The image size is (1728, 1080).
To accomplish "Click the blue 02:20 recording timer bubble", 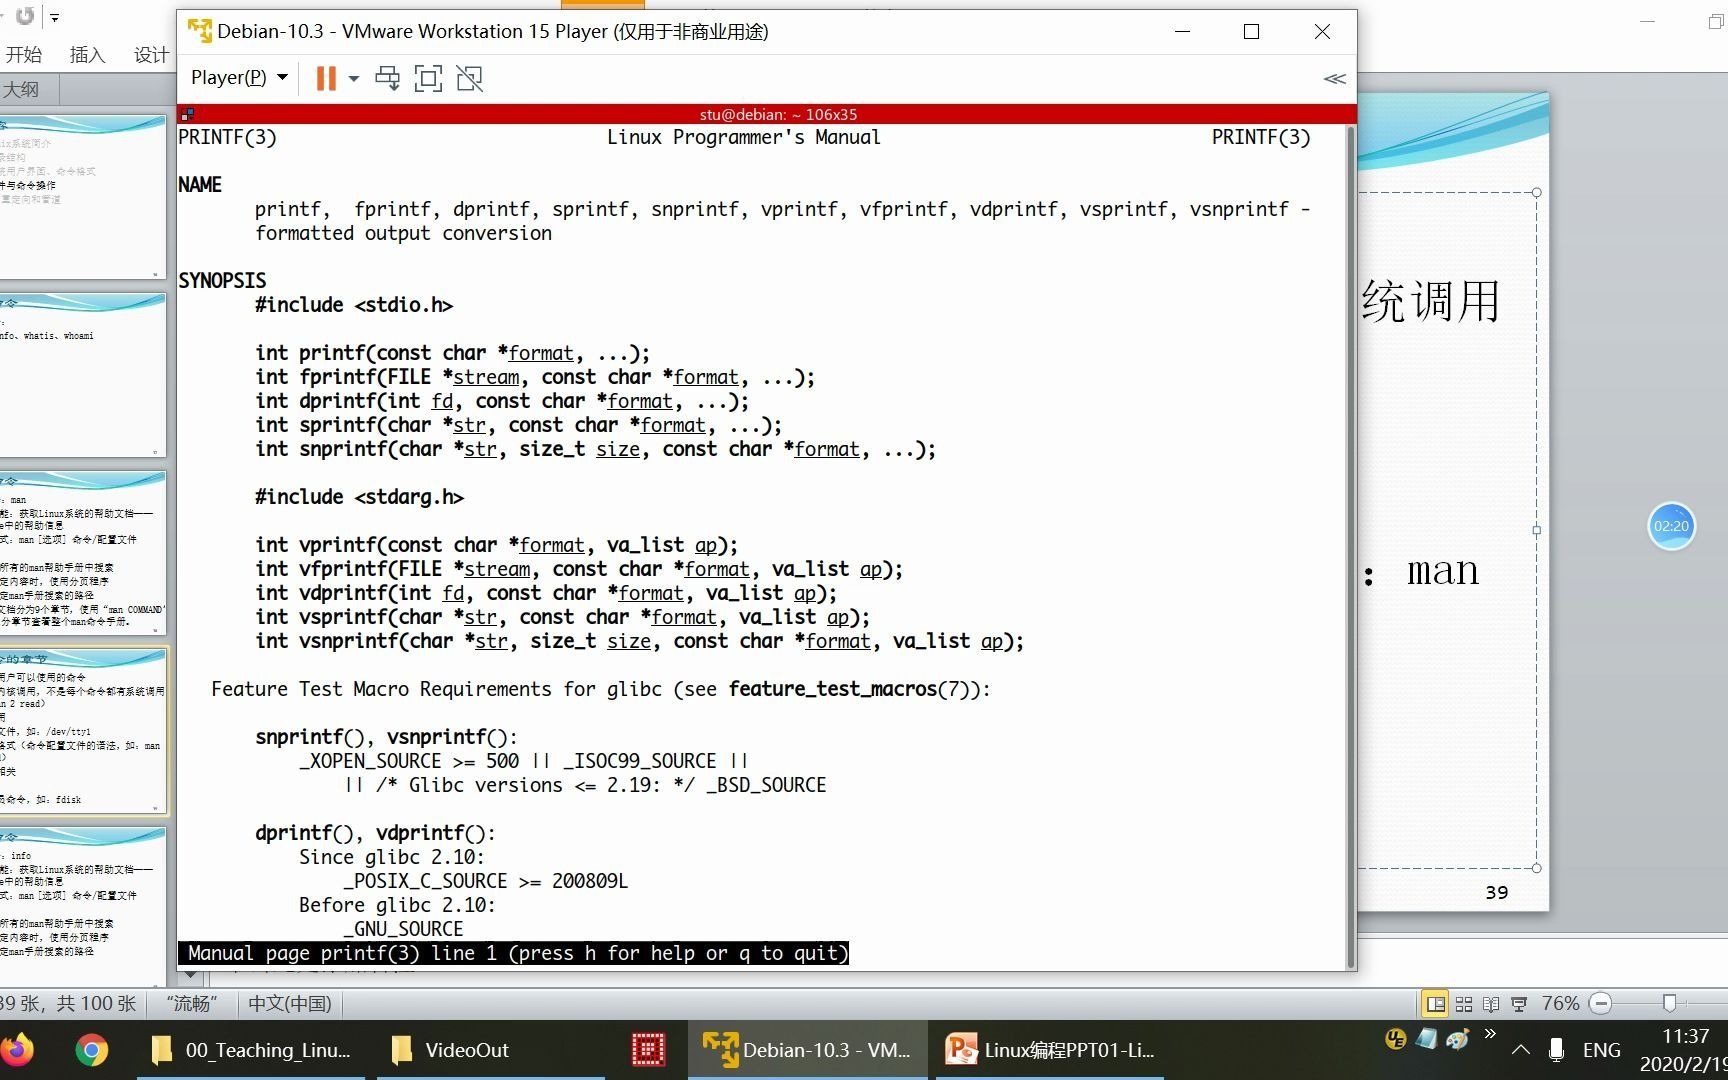I will coord(1671,526).
